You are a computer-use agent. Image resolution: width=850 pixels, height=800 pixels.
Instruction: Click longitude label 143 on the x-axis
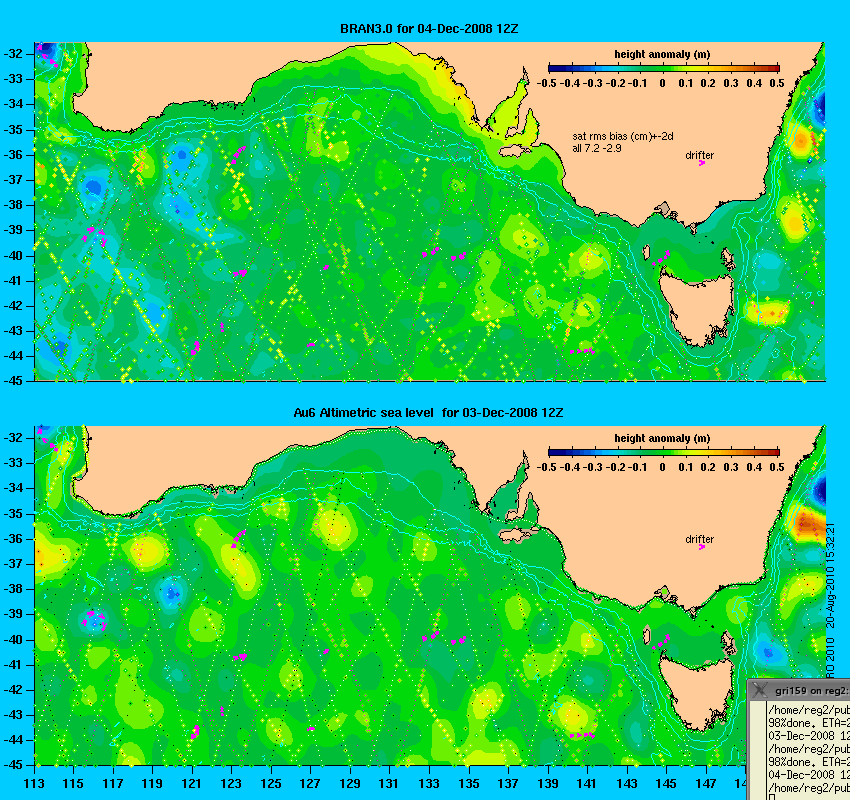point(627,784)
